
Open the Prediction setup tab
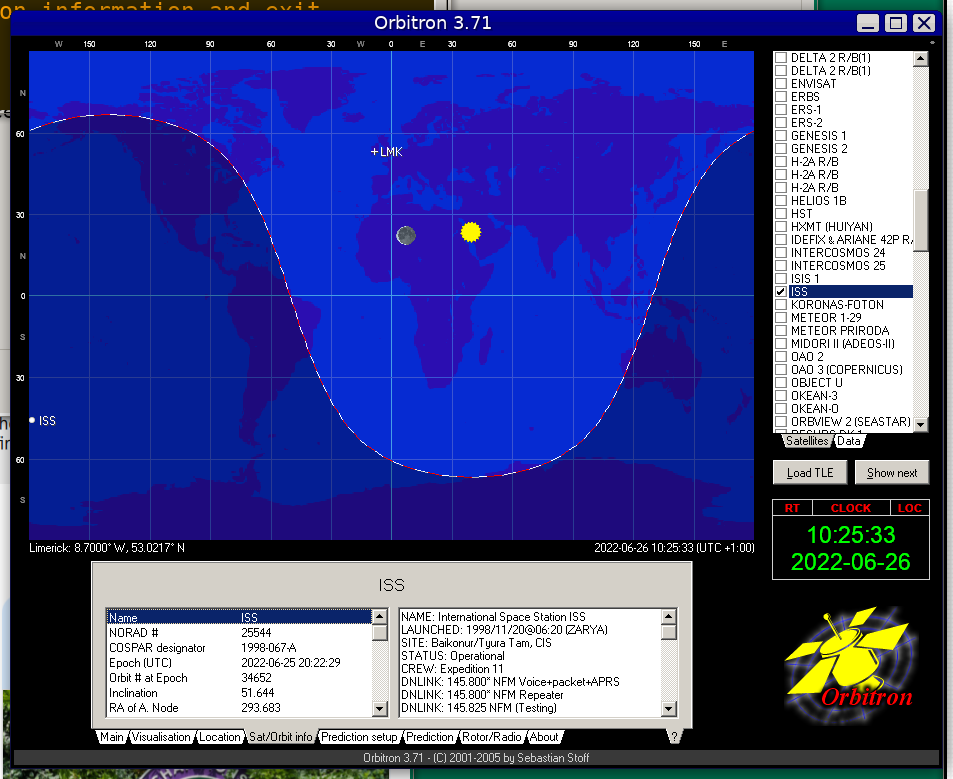click(359, 737)
